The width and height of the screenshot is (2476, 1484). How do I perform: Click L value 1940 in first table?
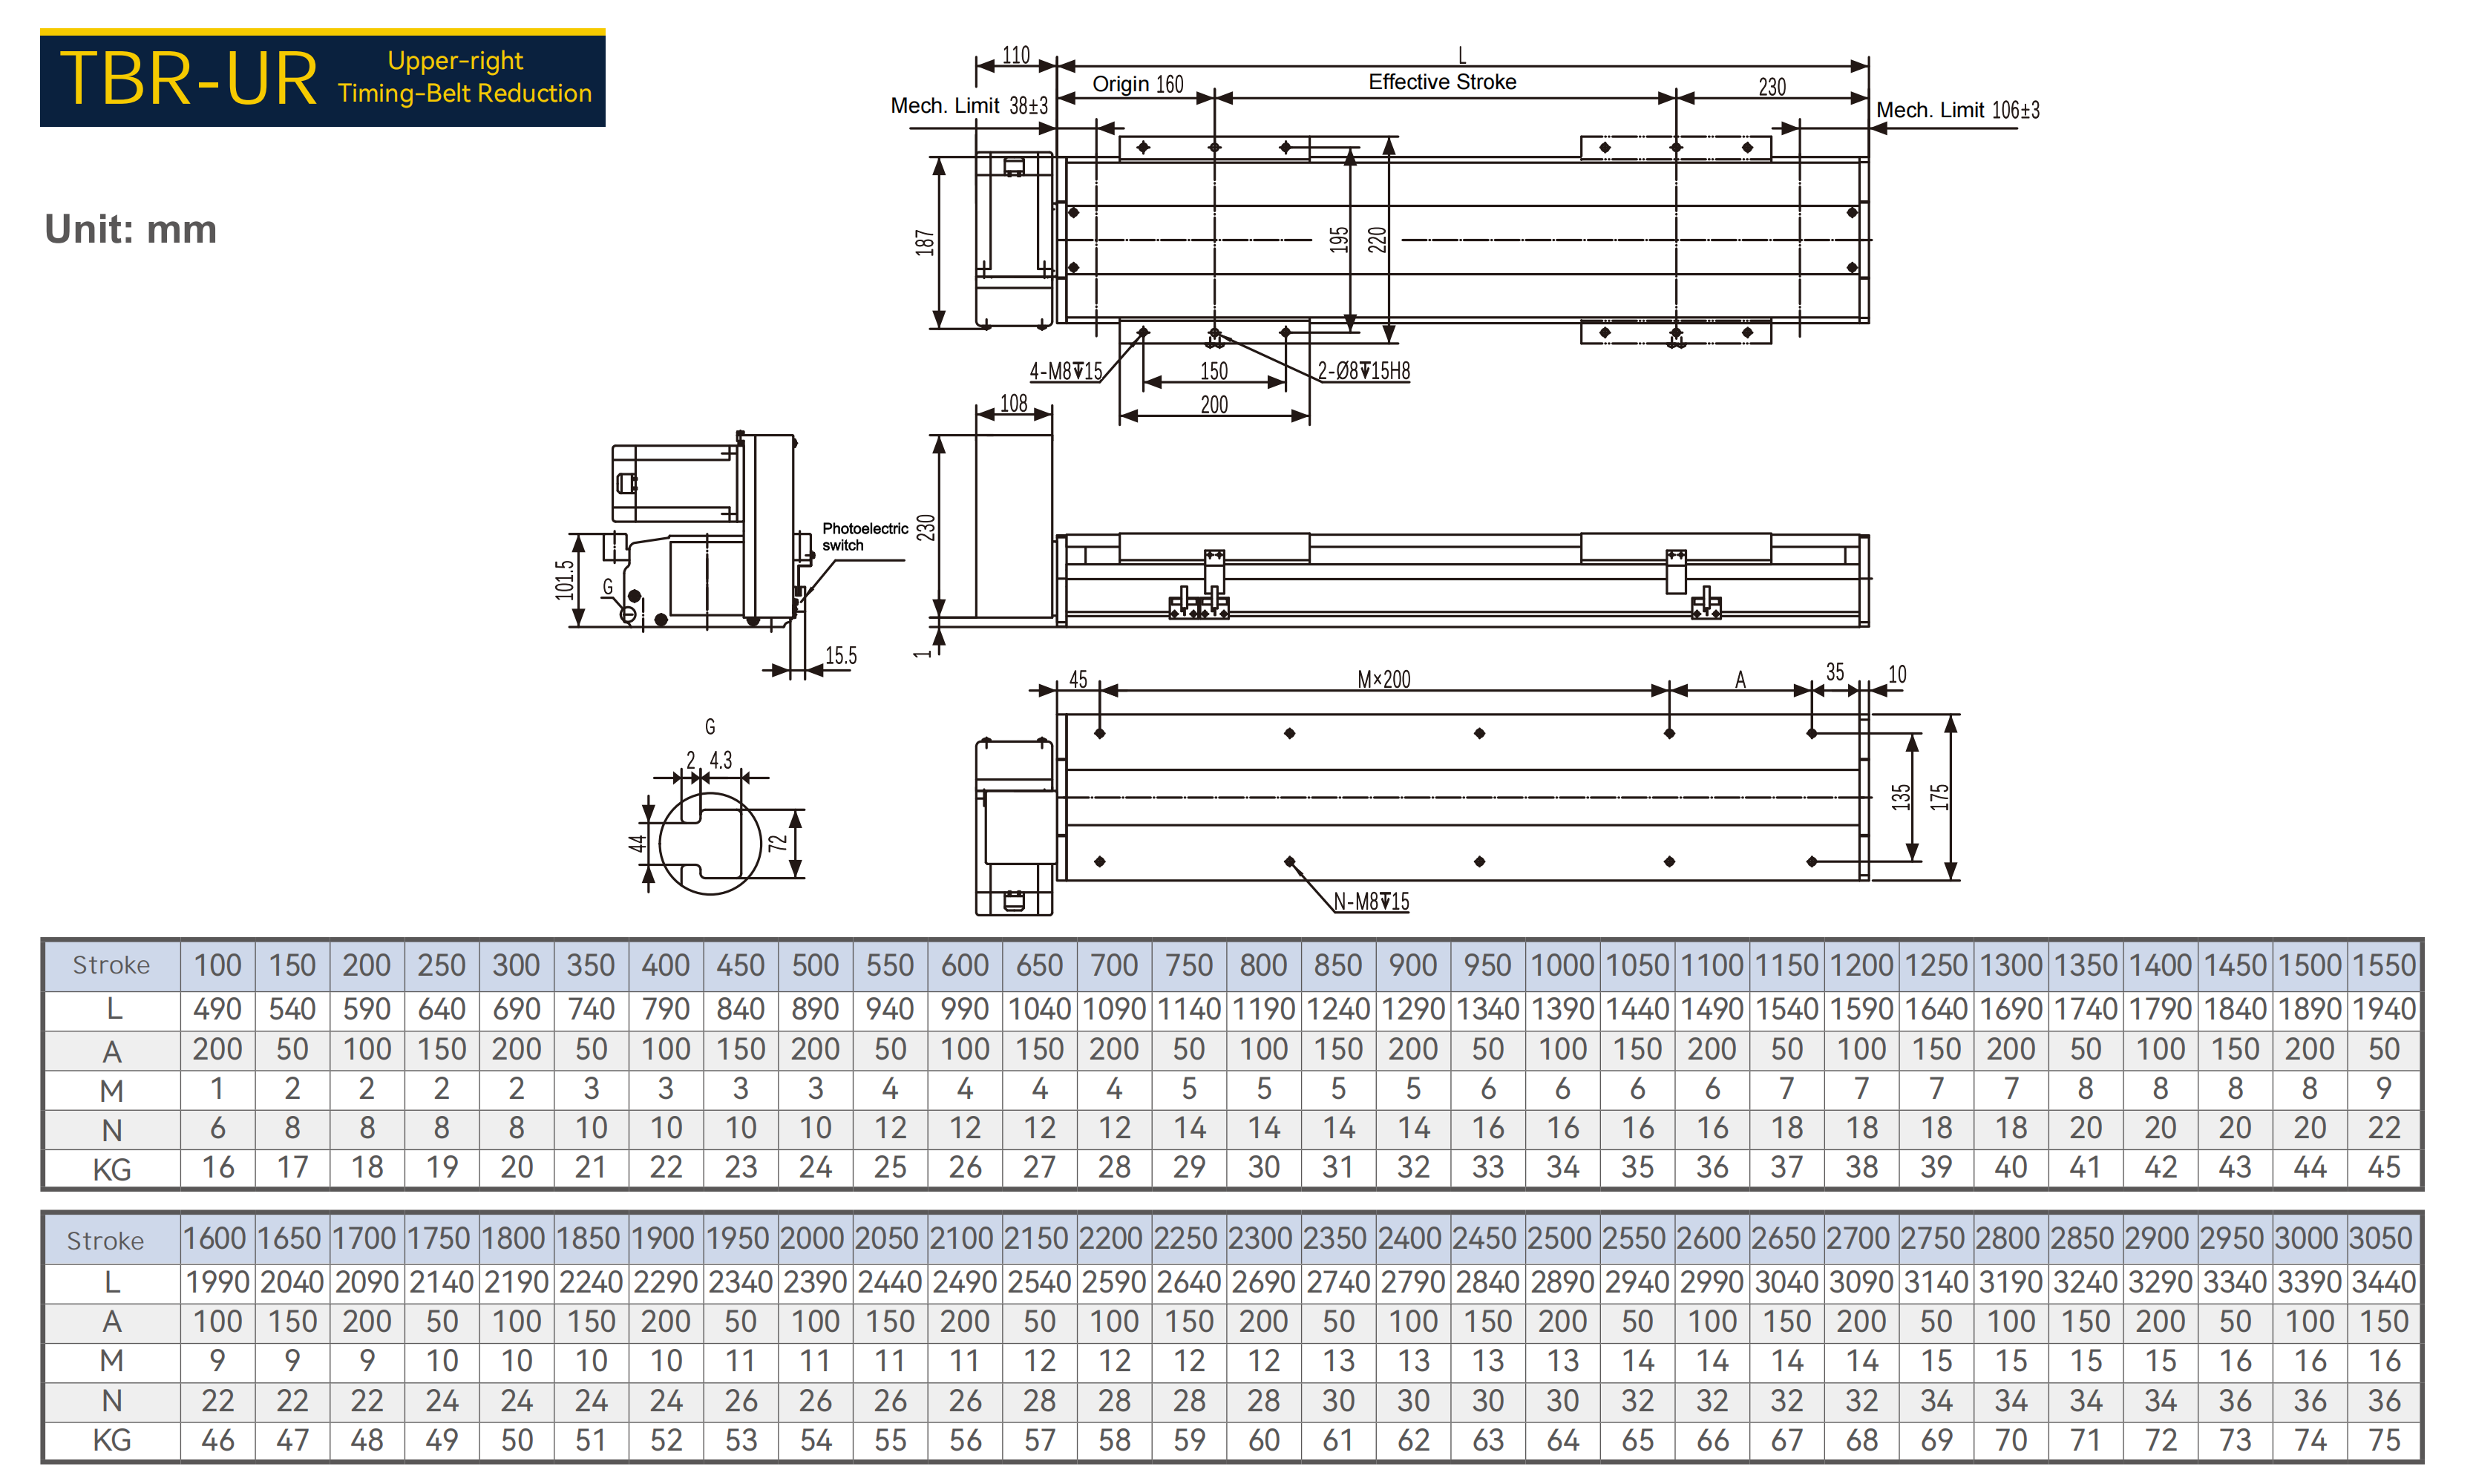[2384, 1009]
